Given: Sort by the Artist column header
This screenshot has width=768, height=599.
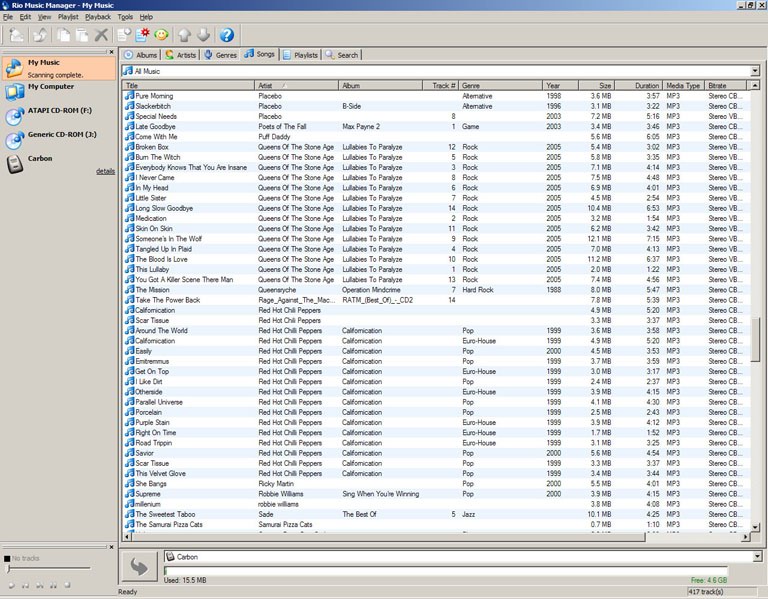Looking at the screenshot, I should click(296, 85).
